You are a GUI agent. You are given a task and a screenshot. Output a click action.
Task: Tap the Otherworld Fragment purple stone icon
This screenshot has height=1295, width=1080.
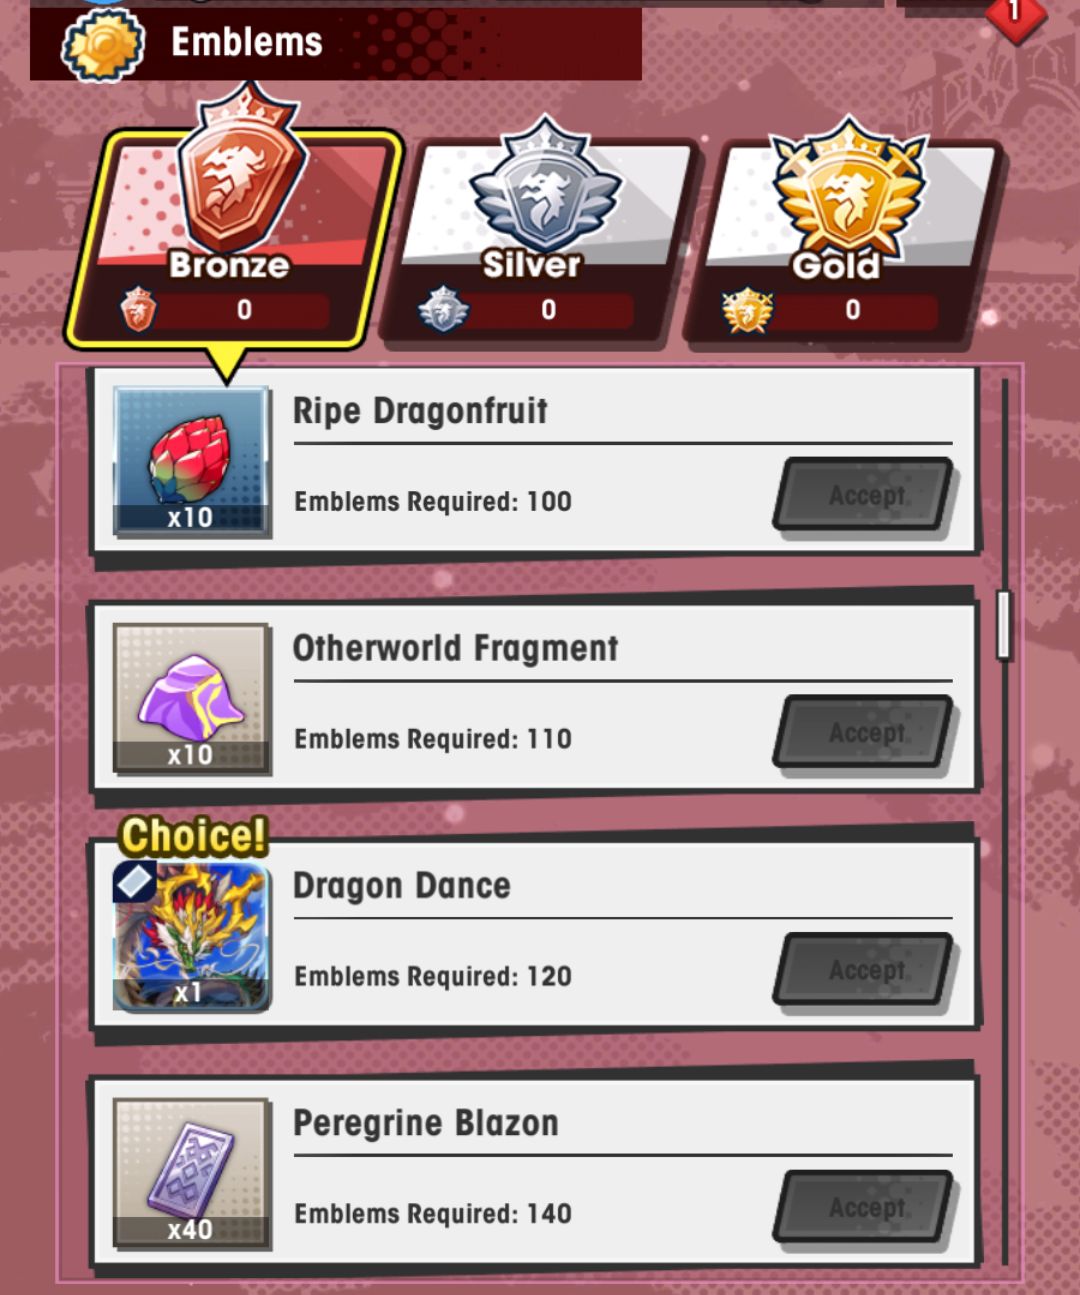pyautogui.click(x=191, y=699)
